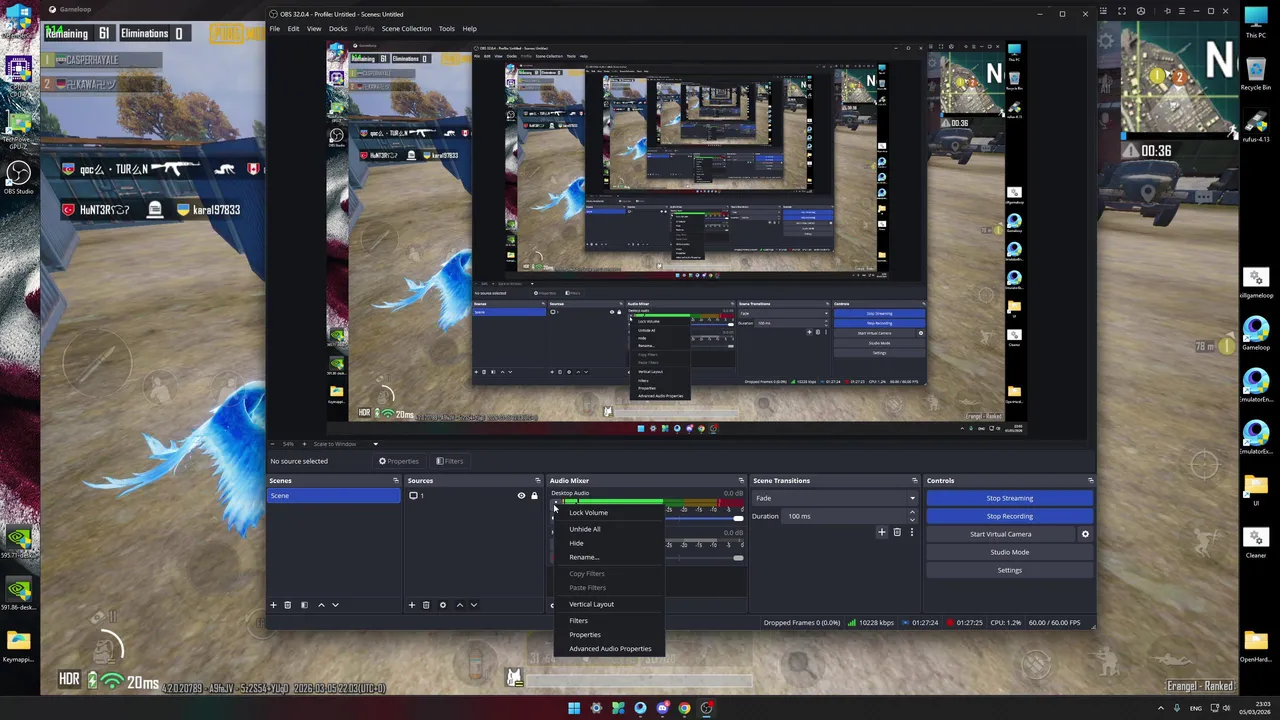Viewport: 1280px width, 720px height.
Task: Open rufus-4.13 desktop shortcut
Action: click(1256, 126)
